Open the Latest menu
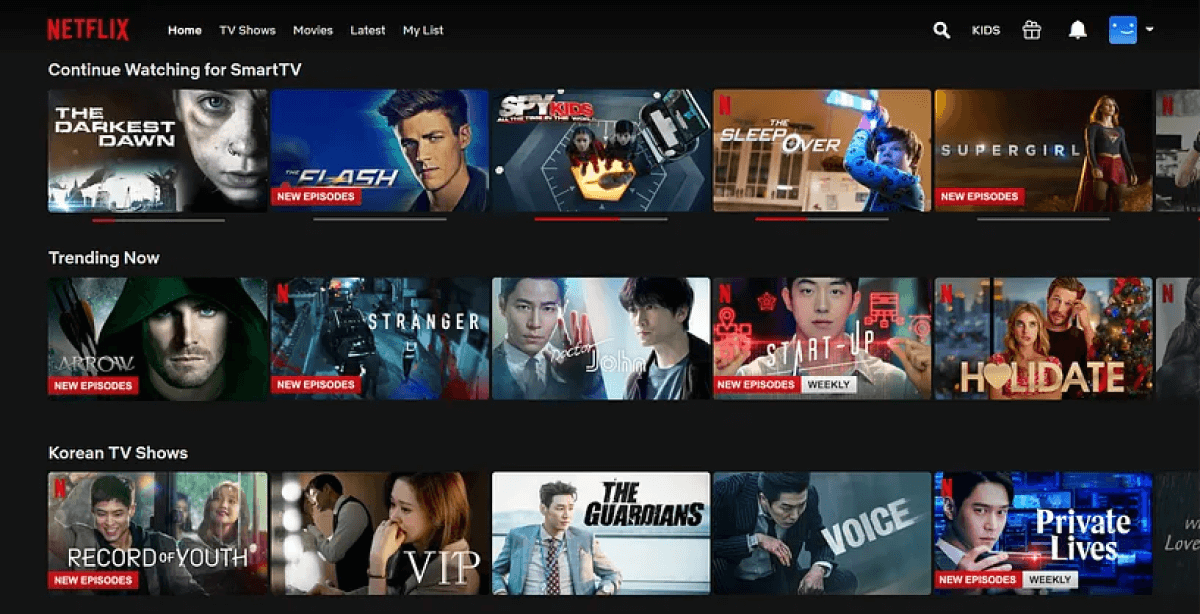This screenshot has width=1200, height=614. 367,30
